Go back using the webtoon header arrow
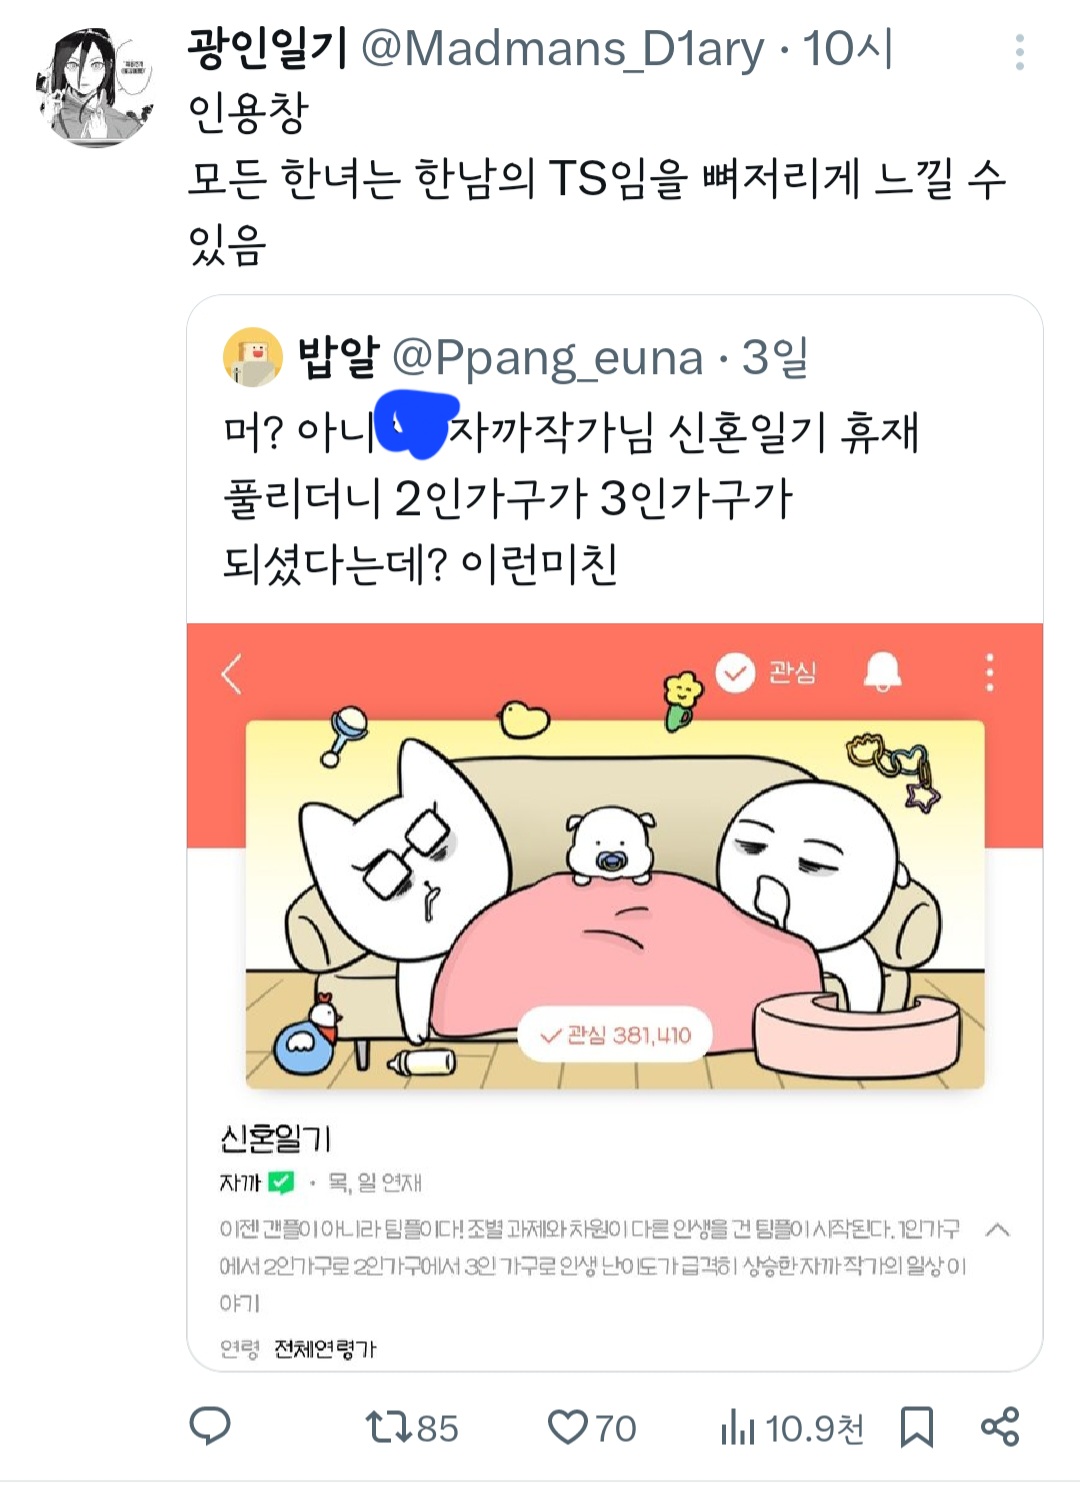This screenshot has width=1080, height=1488. [232, 674]
